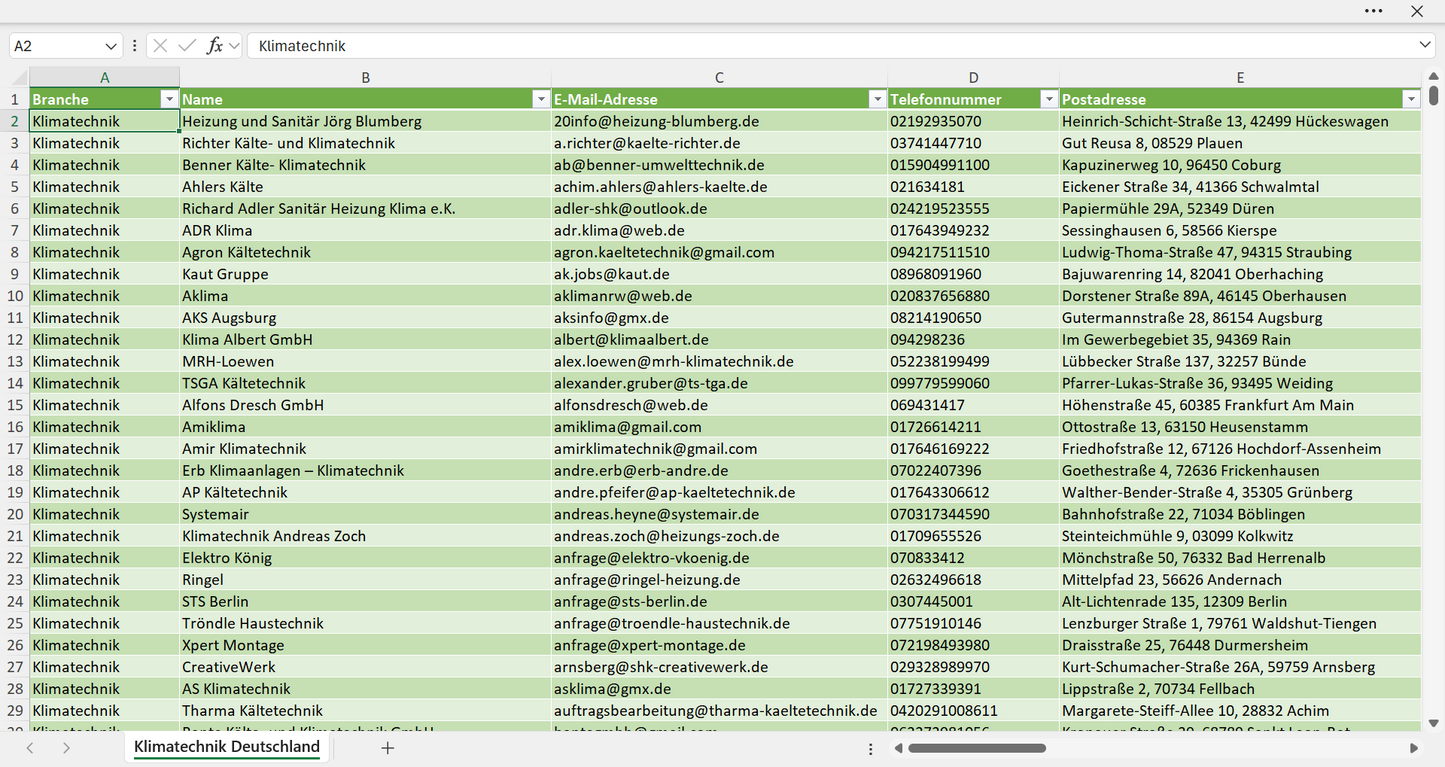Screen dimensions: 1445x767
Task: Select cell Ottostraße 13, 63150 Heusenstamm
Action: point(1240,427)
